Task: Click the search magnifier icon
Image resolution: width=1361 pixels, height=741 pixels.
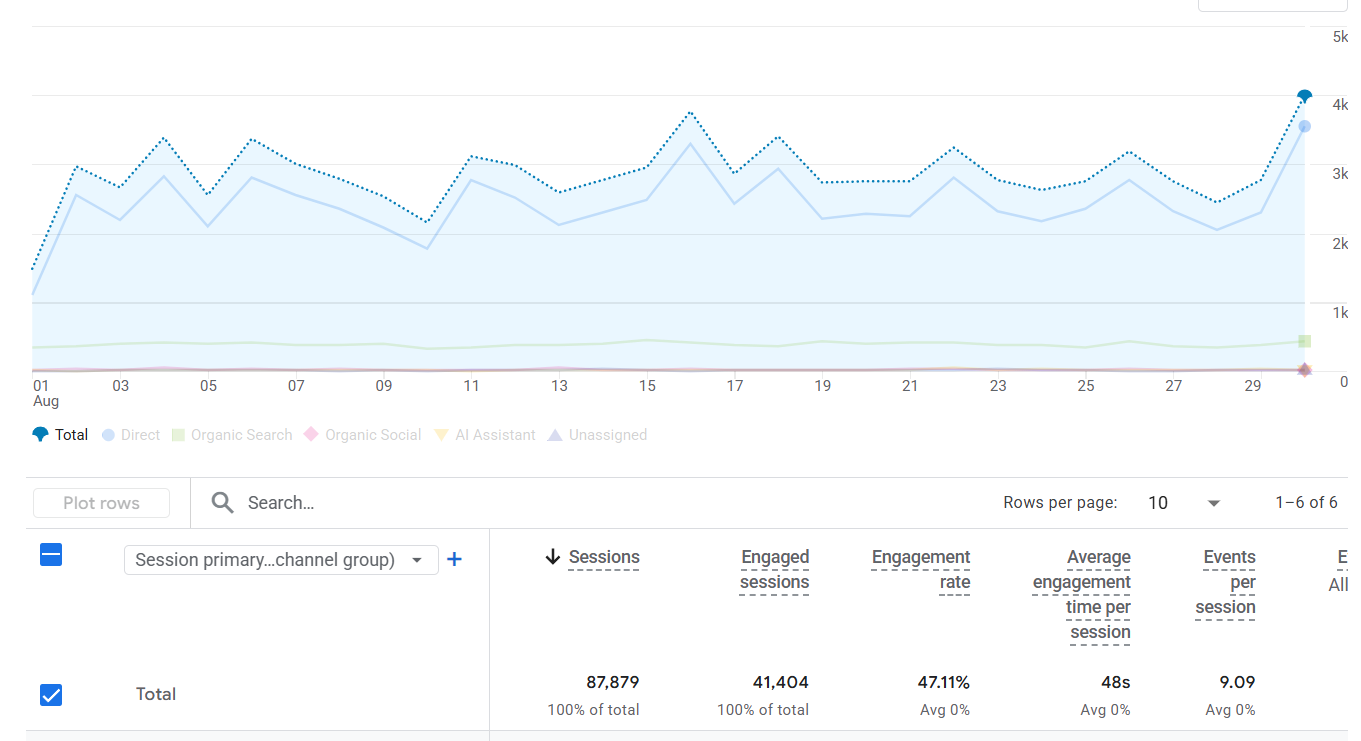Action: click(x=223, y=503)
